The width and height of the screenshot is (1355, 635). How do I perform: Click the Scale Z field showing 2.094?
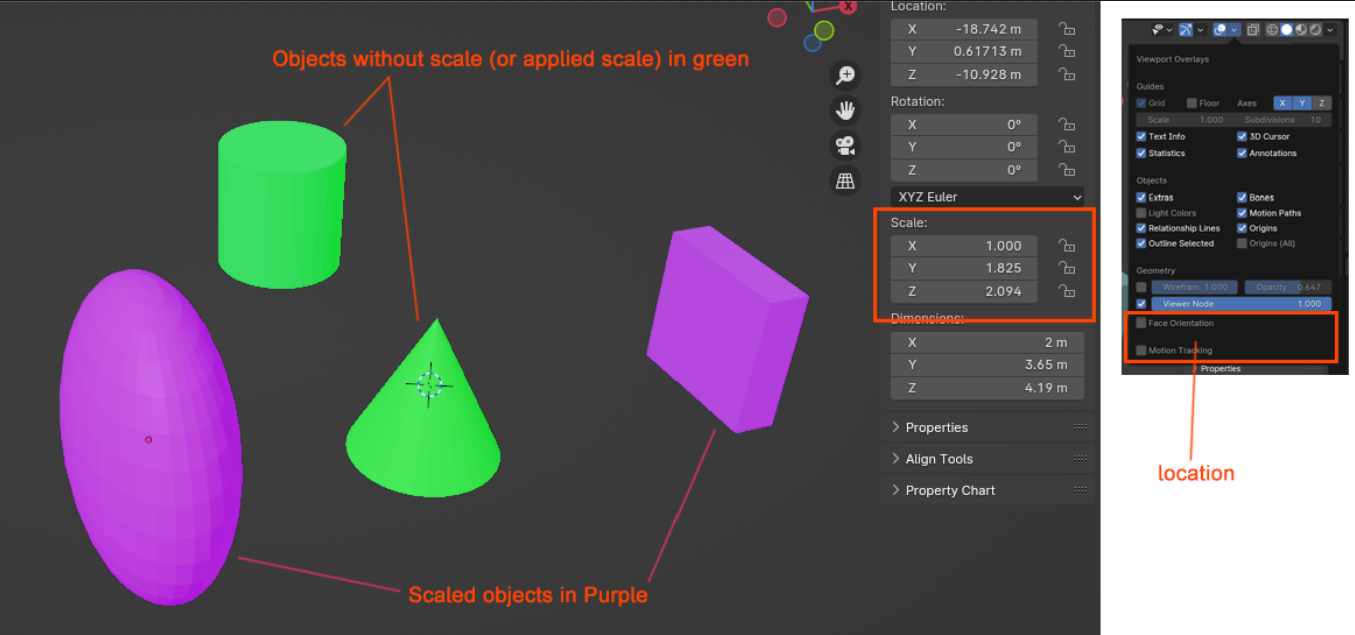click(x=964, y=291)
